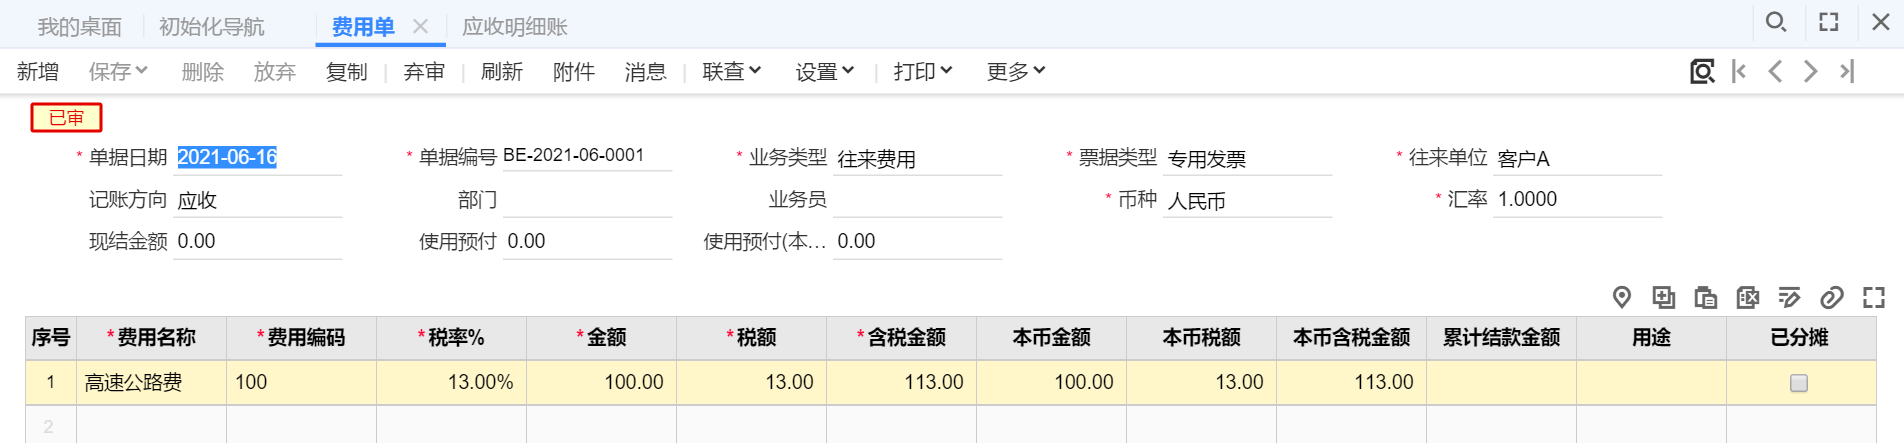Tick the 已分摊 checkbox in row 1
This screenshot has width=1904, height=443.
(1799, 383)
